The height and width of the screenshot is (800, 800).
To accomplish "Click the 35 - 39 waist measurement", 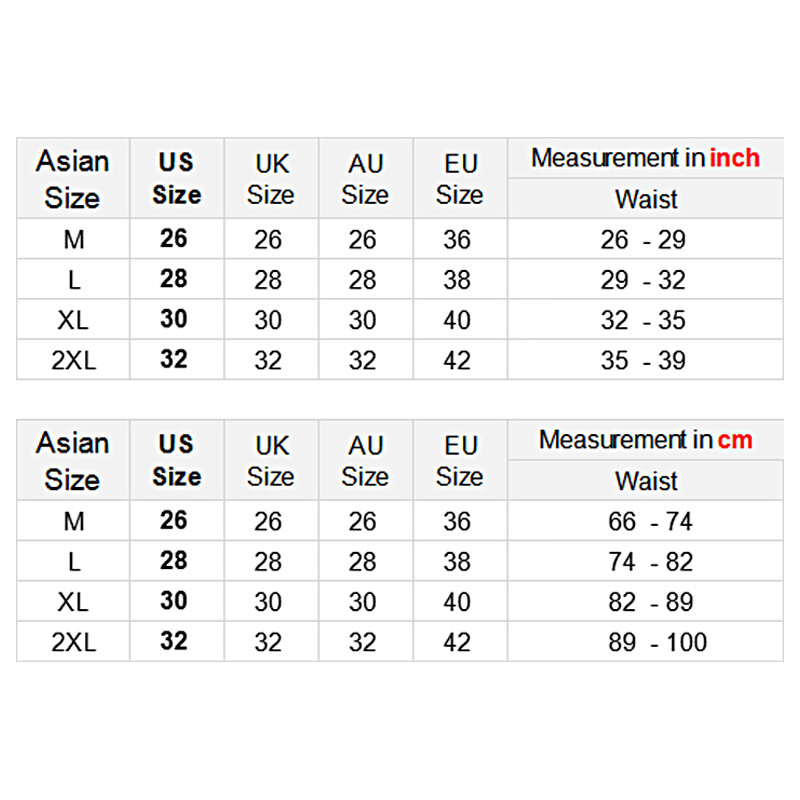I will tap(645, 360).
